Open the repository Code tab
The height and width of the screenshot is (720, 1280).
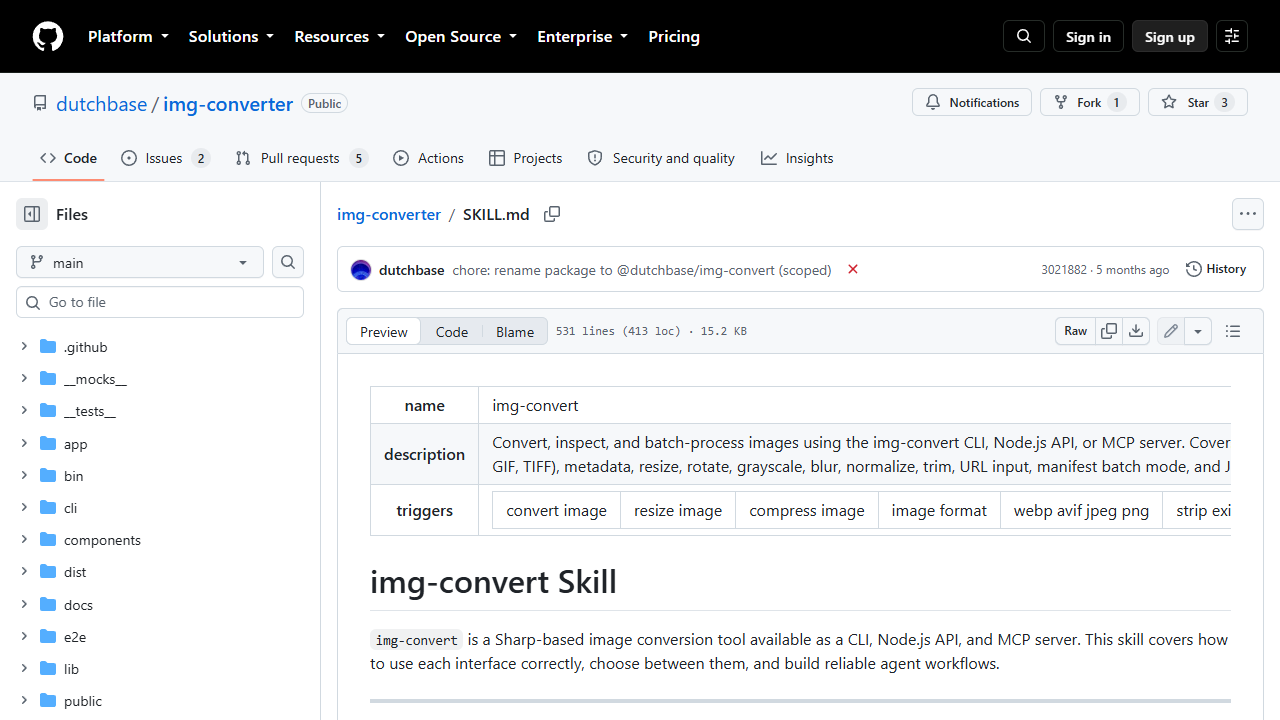click(x=69, y=158)
